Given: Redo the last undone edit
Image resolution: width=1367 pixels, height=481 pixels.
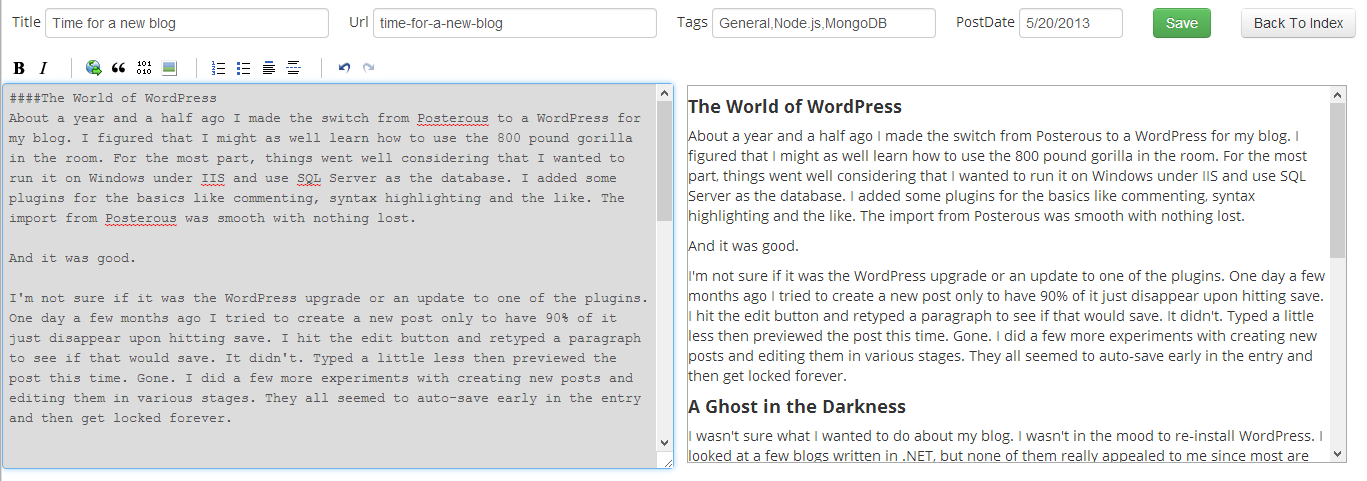Looking at the screenshot, I should [x=369, y=68].
